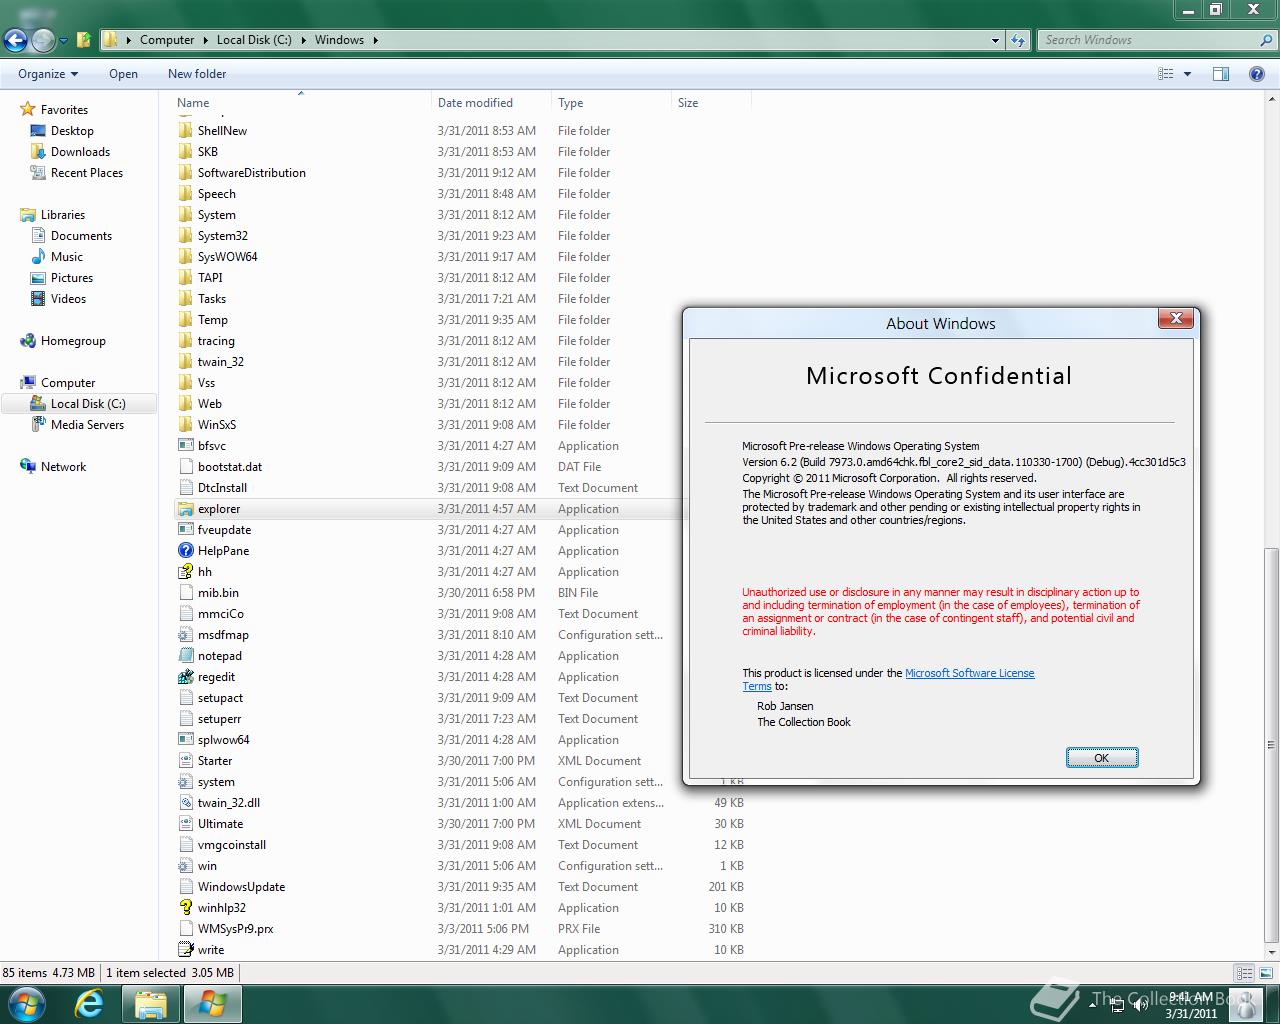This screenshot has height=1024, width=1280.
Task: Open the Help question mark icon
Action: (1257, 74)
